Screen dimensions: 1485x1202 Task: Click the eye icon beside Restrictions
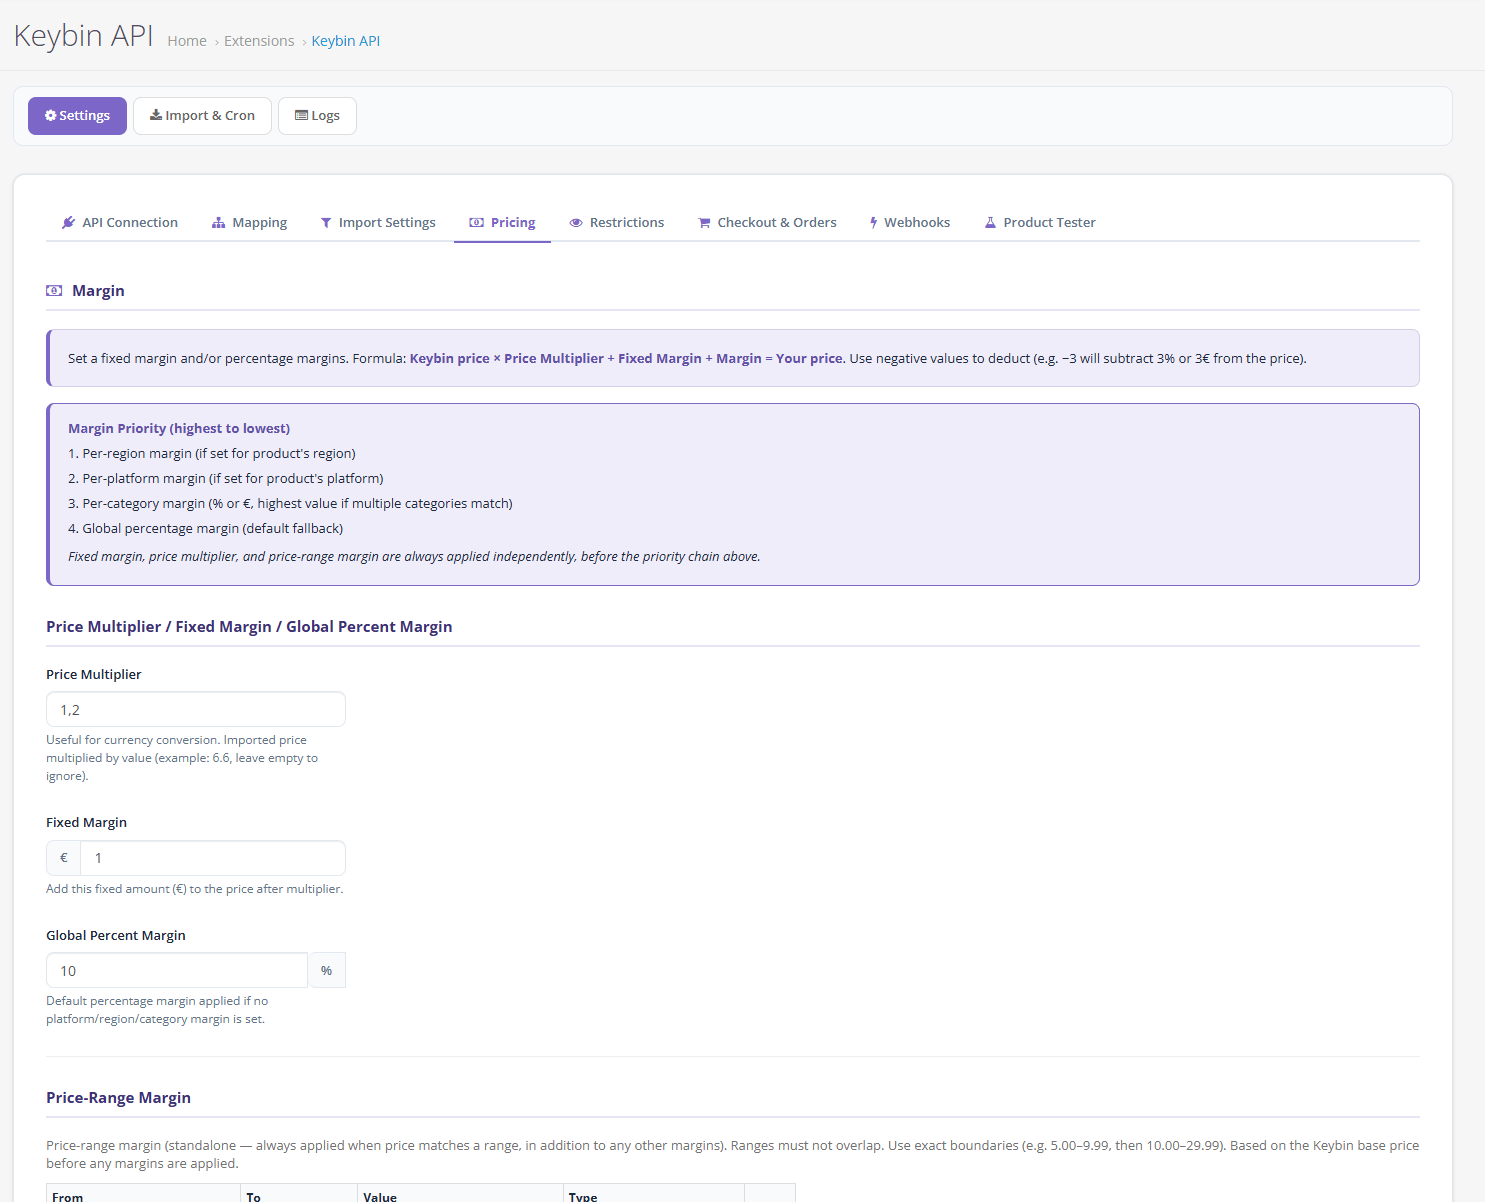(576, 223)
